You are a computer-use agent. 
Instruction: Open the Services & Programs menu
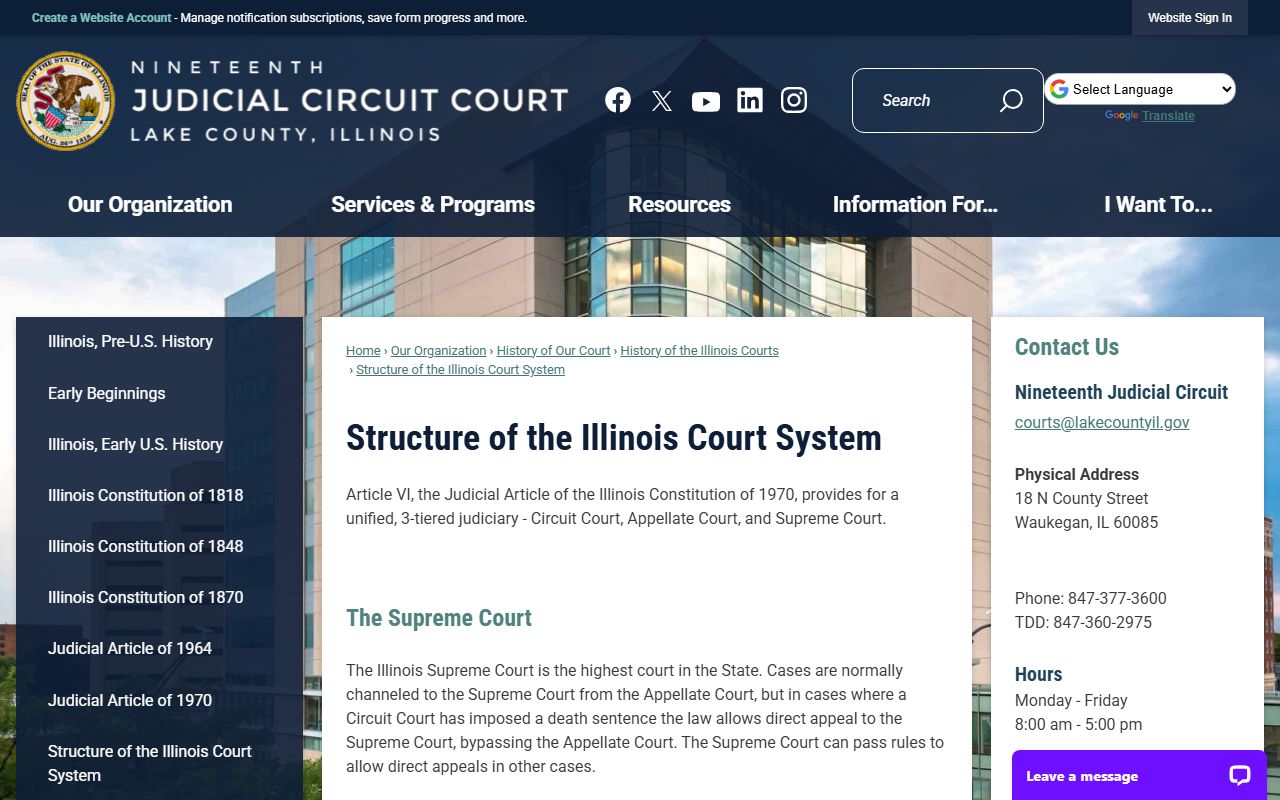click(433, 204)
